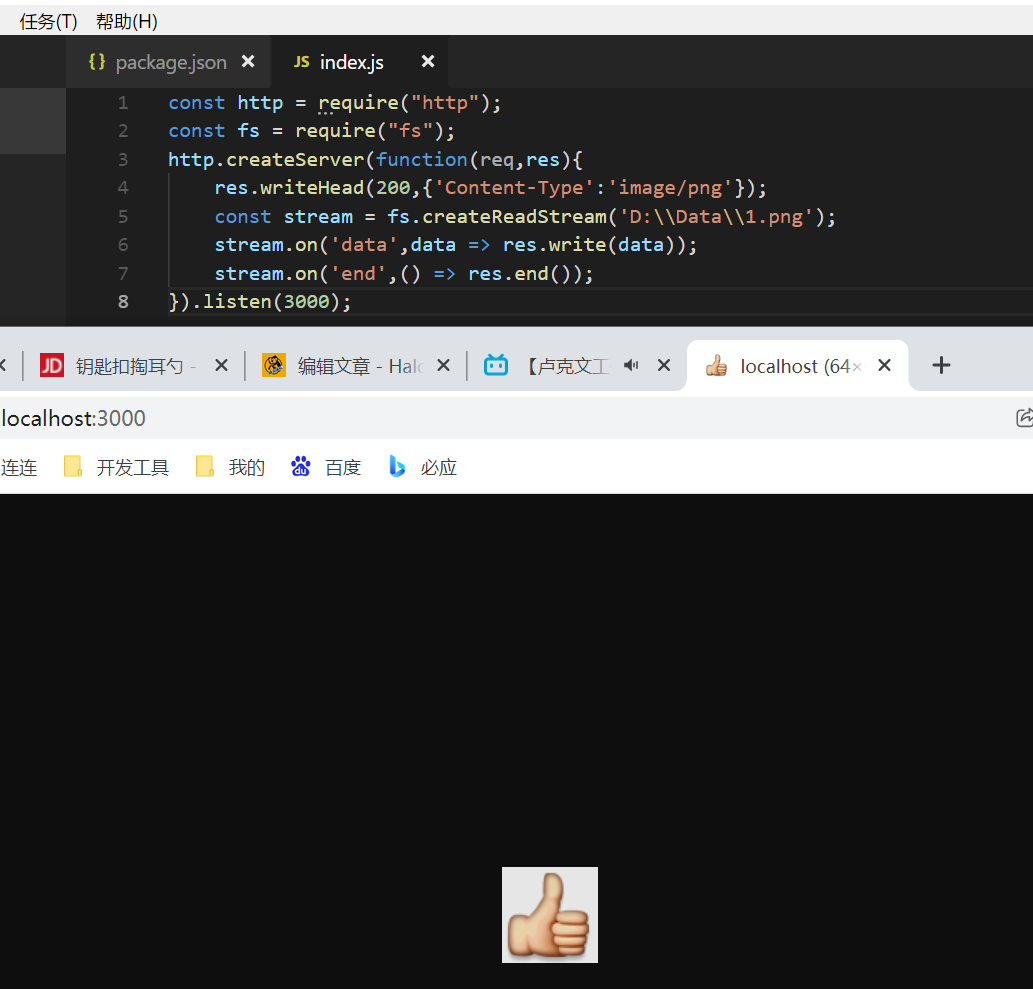Viewport: 1033px width, 989px height.
Task: Click the JD favicon on 钥匙扣掏耳勺 tab
Action: pos(52,366)
